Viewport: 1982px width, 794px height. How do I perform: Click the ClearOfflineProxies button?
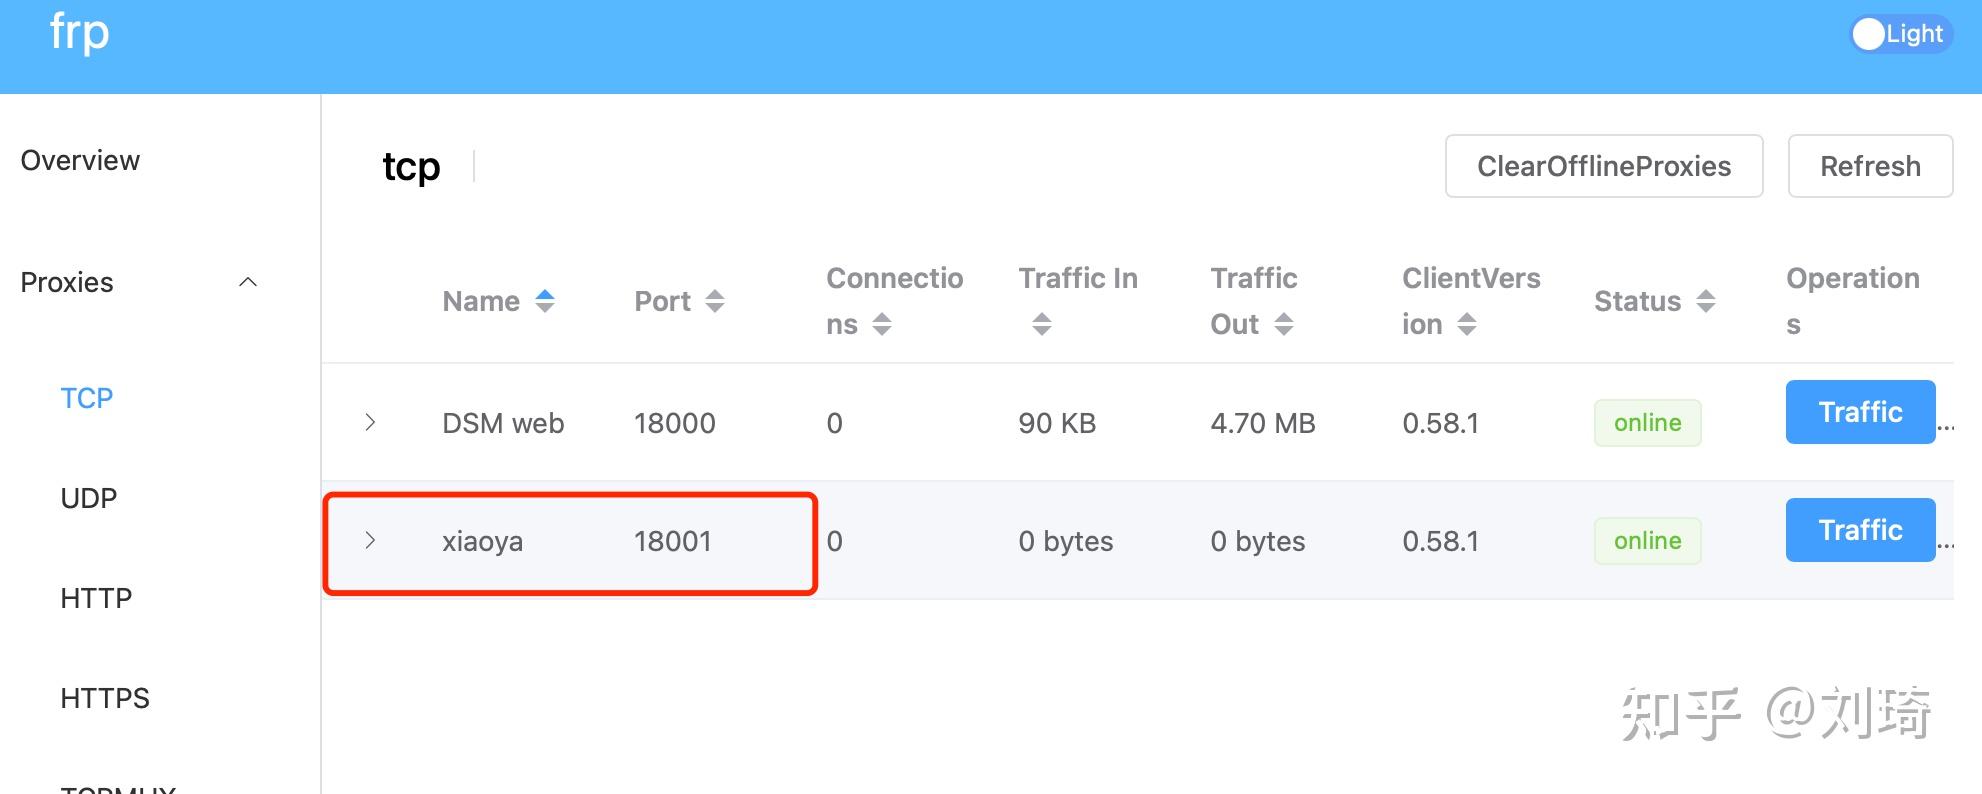point(1603,166)
